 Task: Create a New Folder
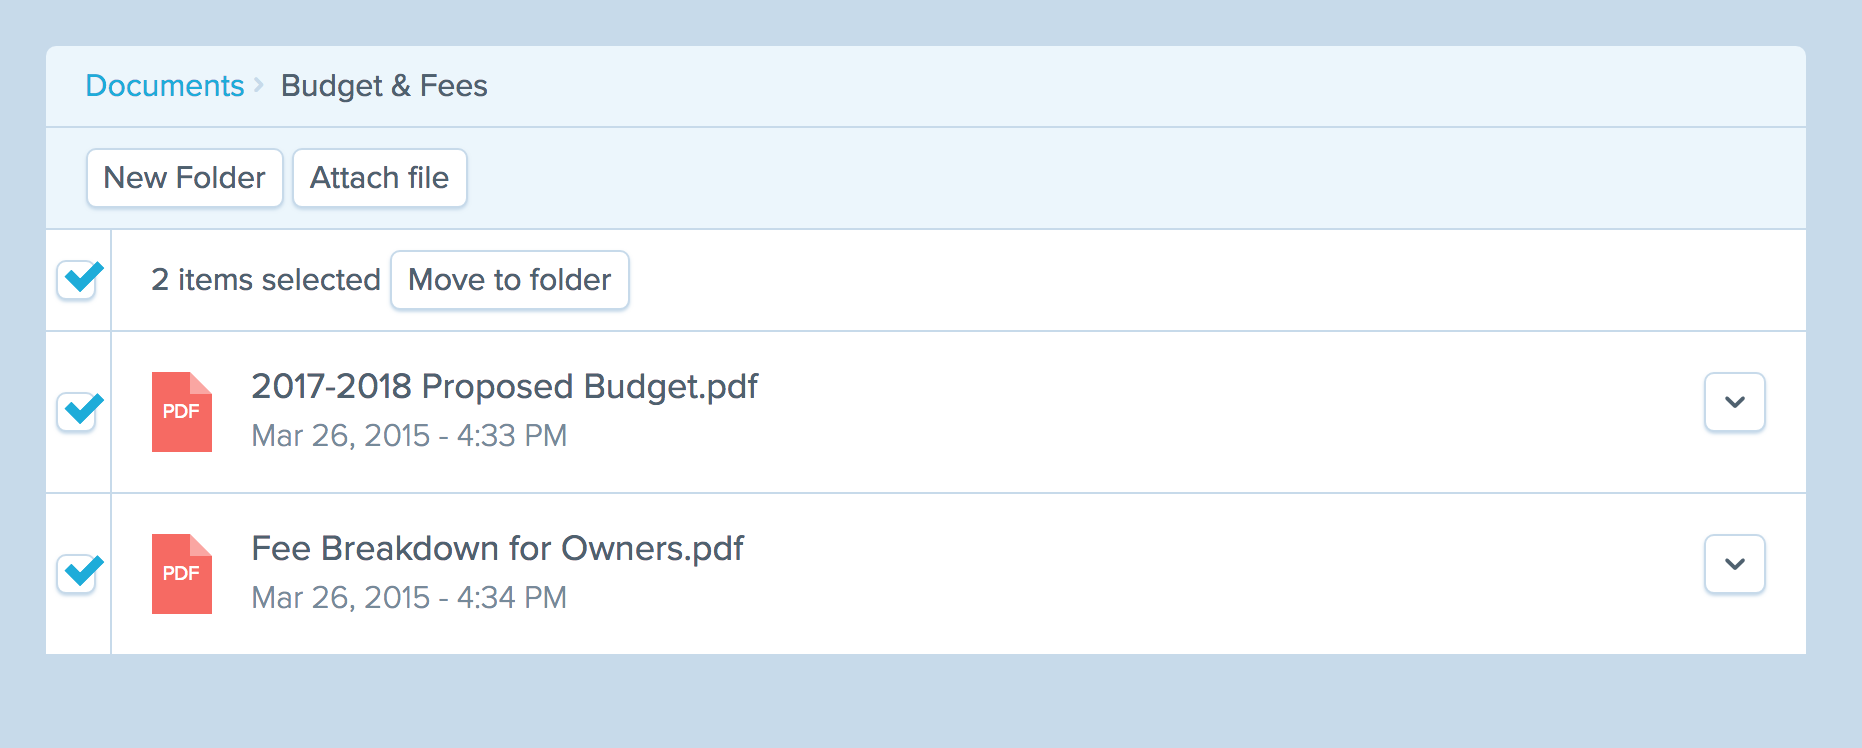pos(185,178)
